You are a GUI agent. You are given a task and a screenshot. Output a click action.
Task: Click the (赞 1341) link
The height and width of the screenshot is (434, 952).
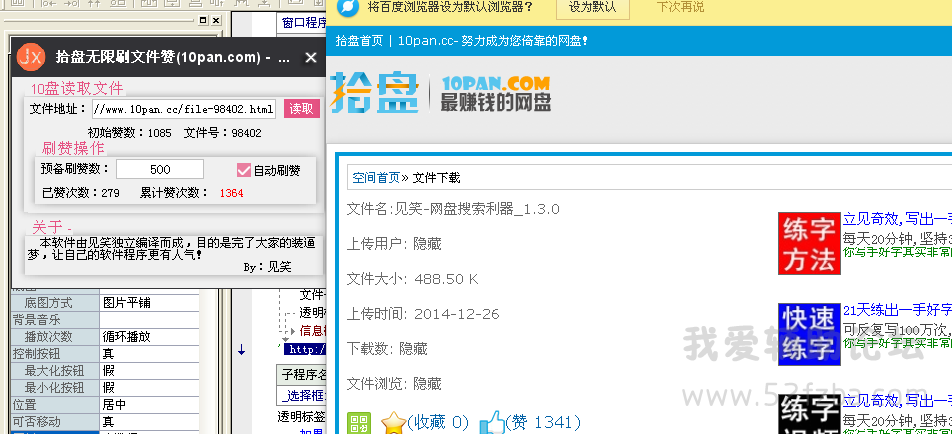[543, 422]
